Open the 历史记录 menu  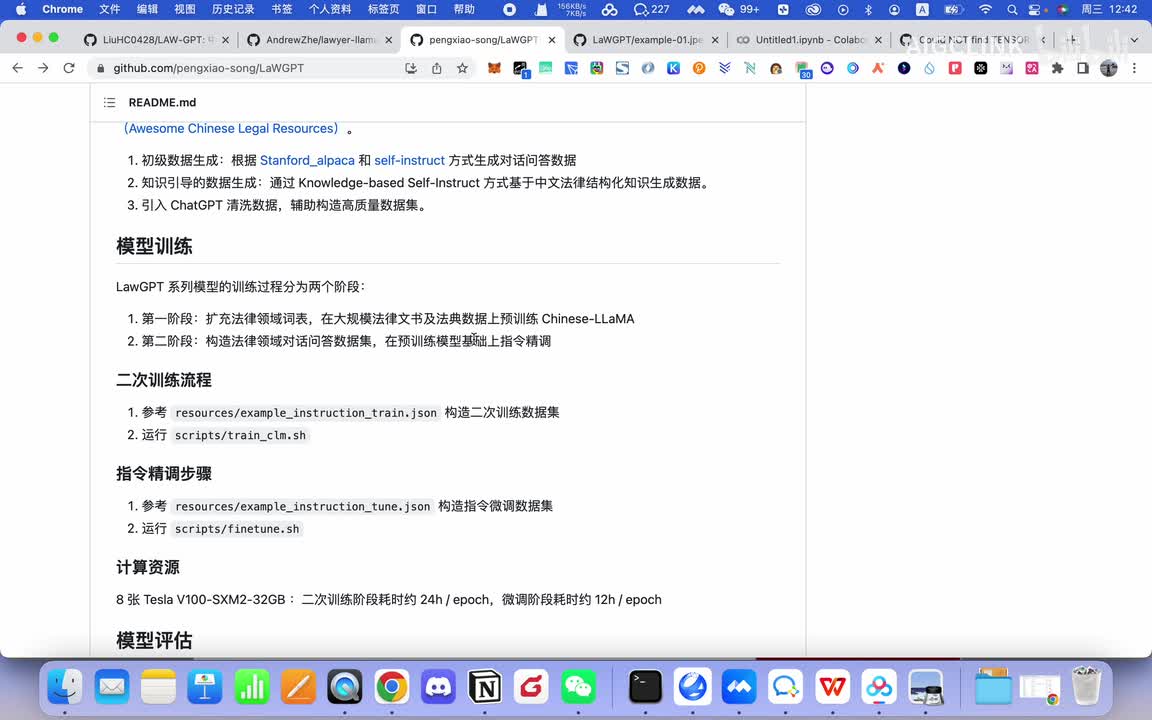233,9
